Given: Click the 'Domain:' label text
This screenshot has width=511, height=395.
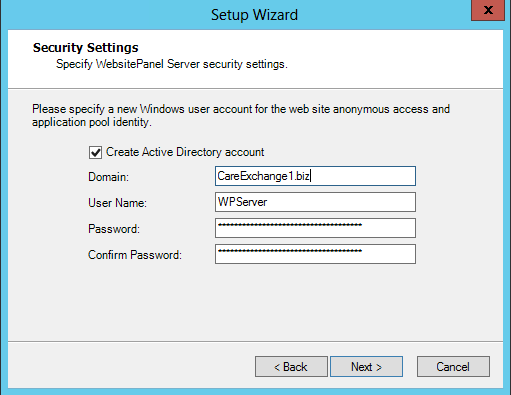Looking at the screenshot, I should [108, 177].
